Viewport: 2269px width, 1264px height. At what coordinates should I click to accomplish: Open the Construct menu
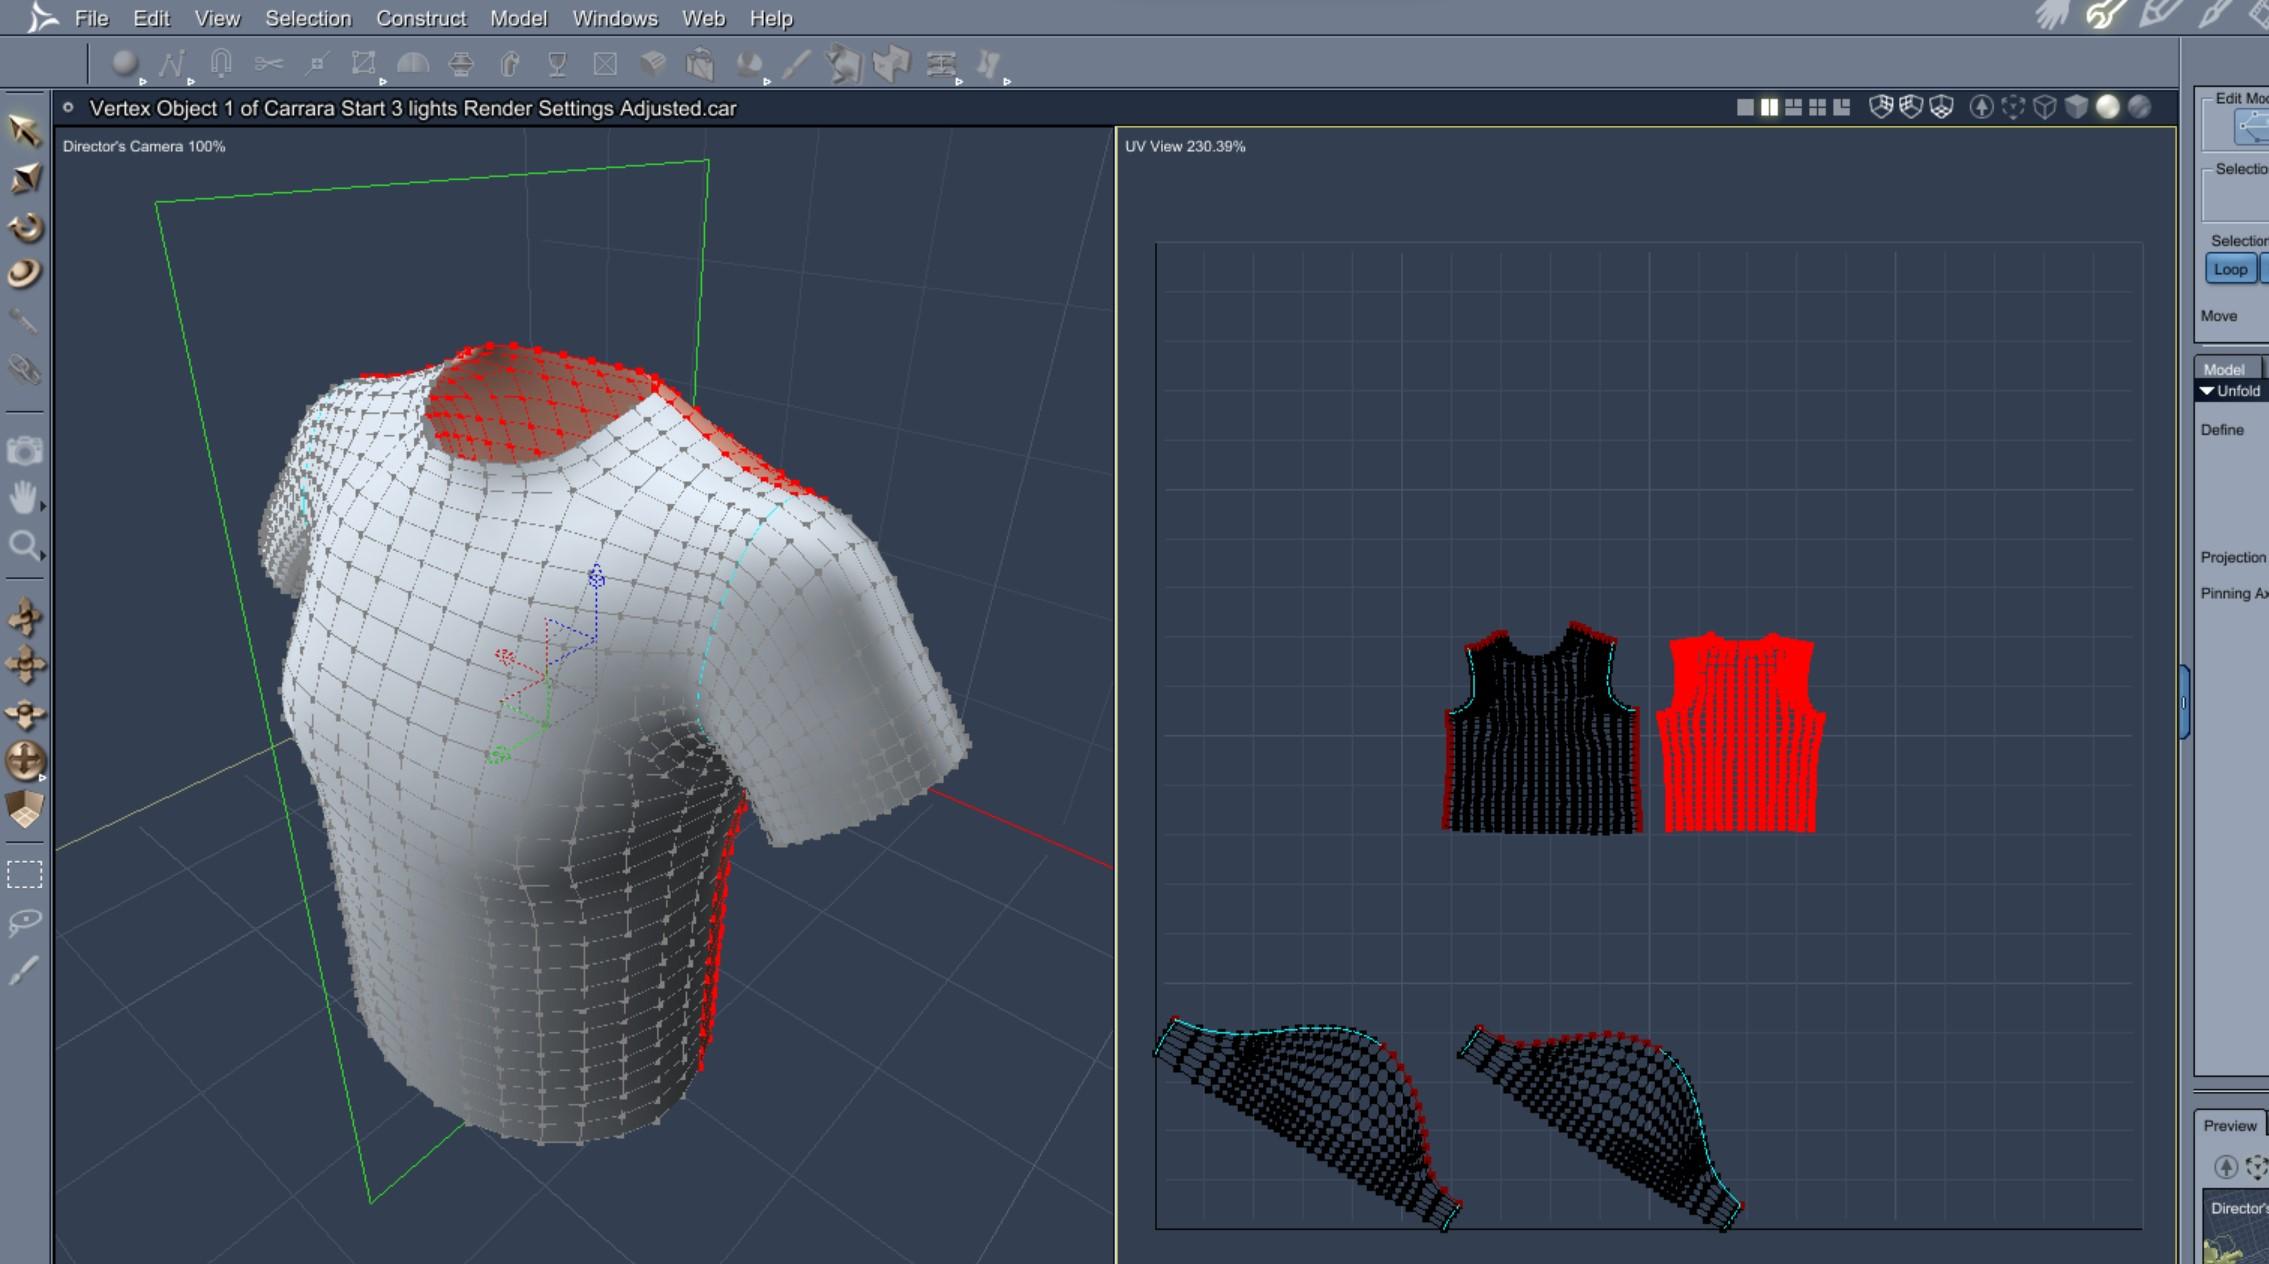click(420, 18)
